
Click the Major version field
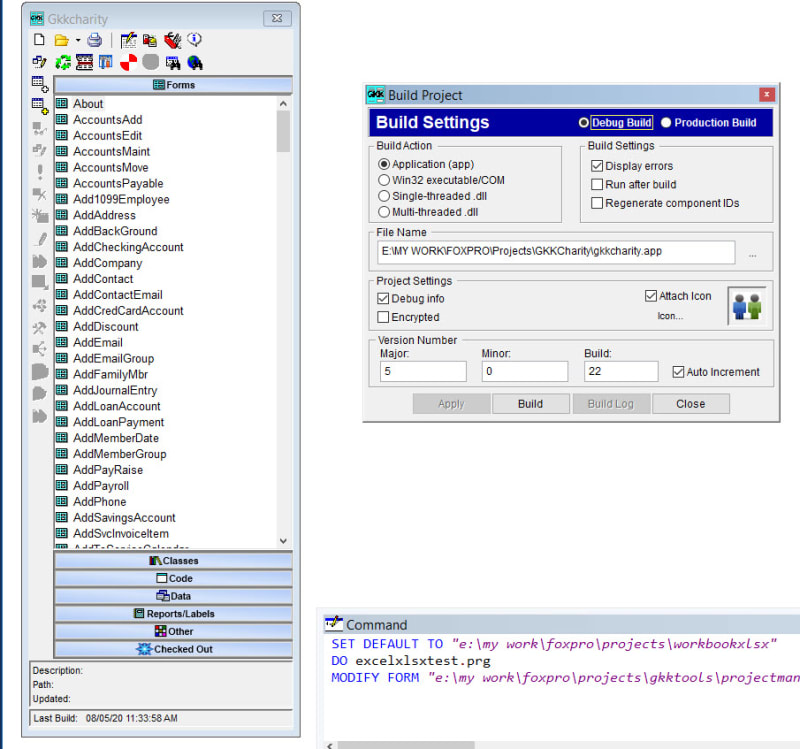pyautogui.click(x=423, y=371)
